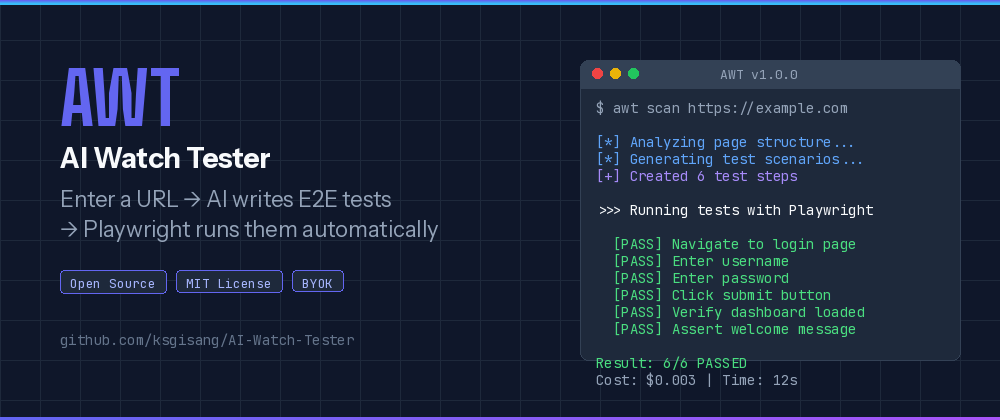Image resolution: width=1000 pixels, height=420 pixels.
Task: Open the github.com/ksgisang/AI-Watch-Tester link
Action: click(207, 340)
